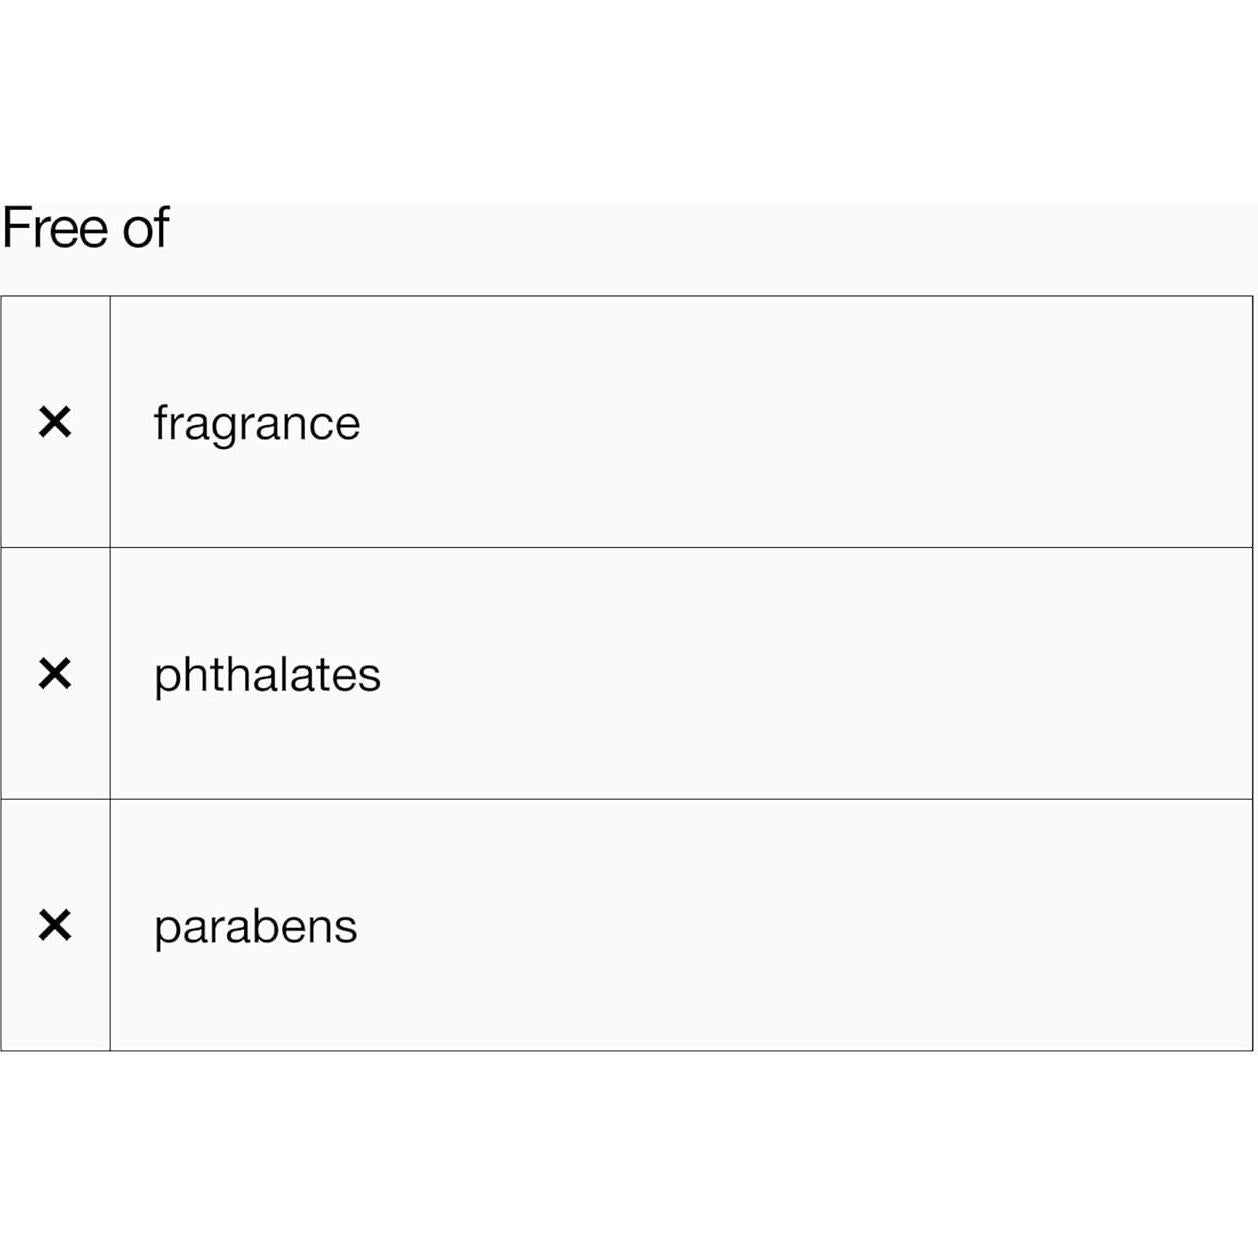
Task: Click the X icon beside parabens
Action: (x=55, y=925)
